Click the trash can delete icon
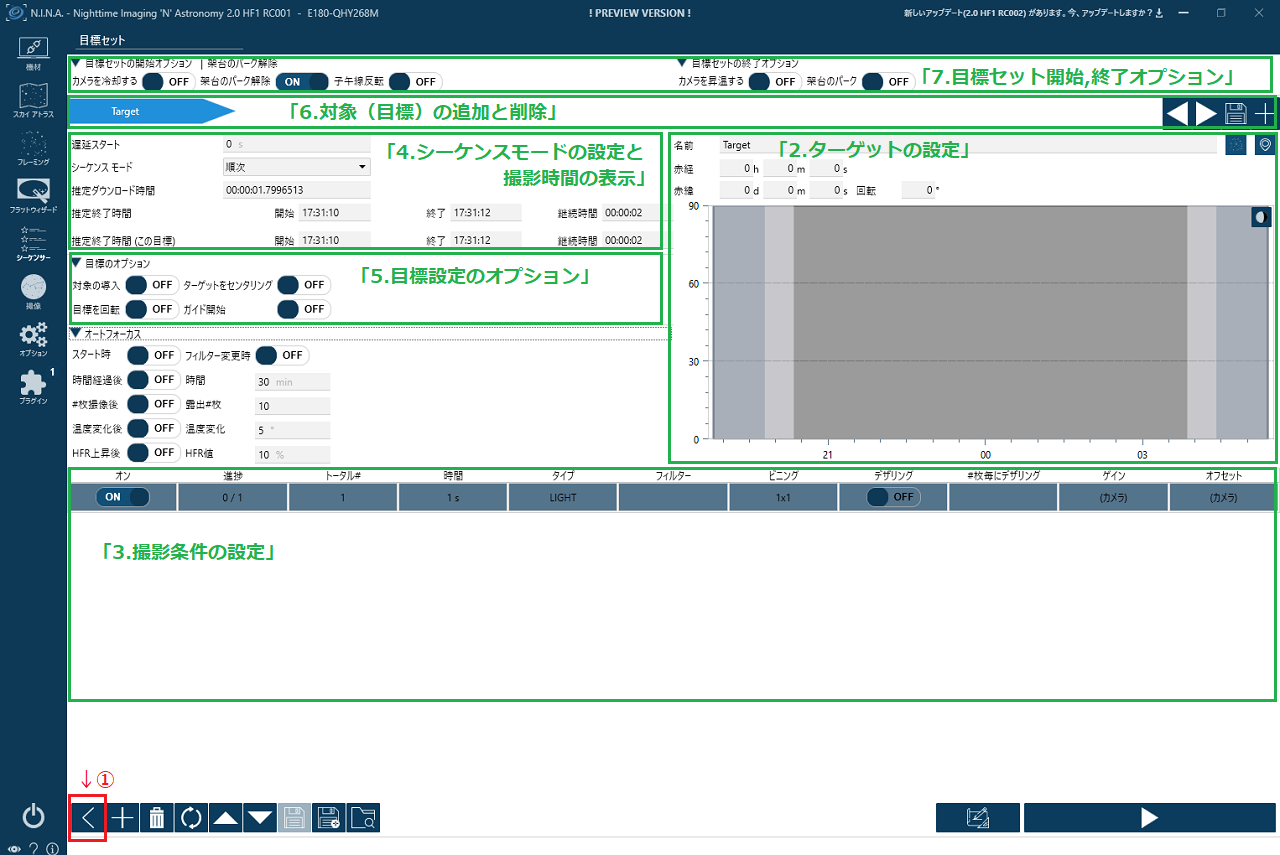The width and height of the screenshot is (1280, 855). tap(157, 818)
